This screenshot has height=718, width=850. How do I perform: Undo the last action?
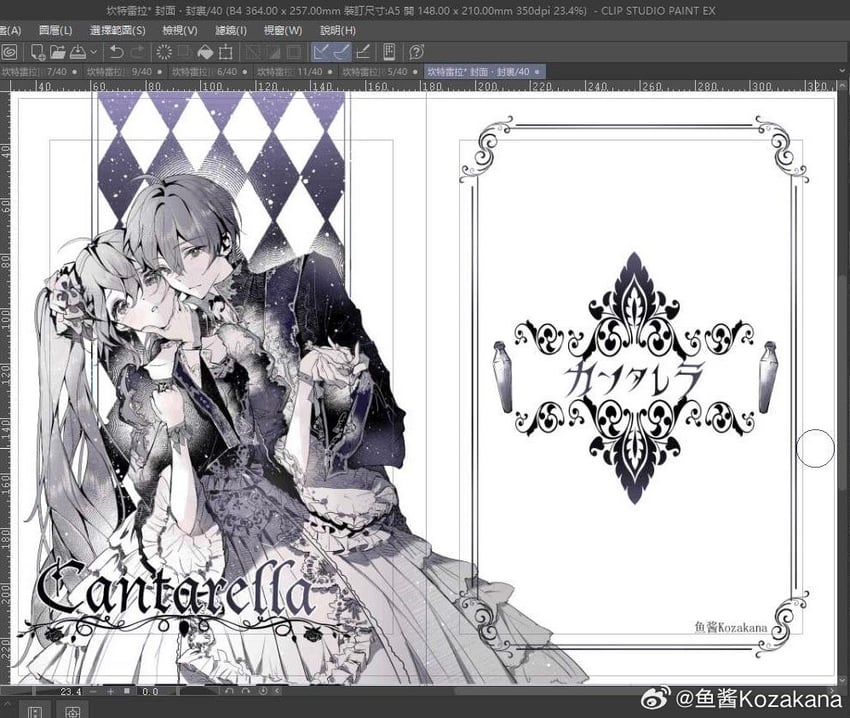coord(117,52)
